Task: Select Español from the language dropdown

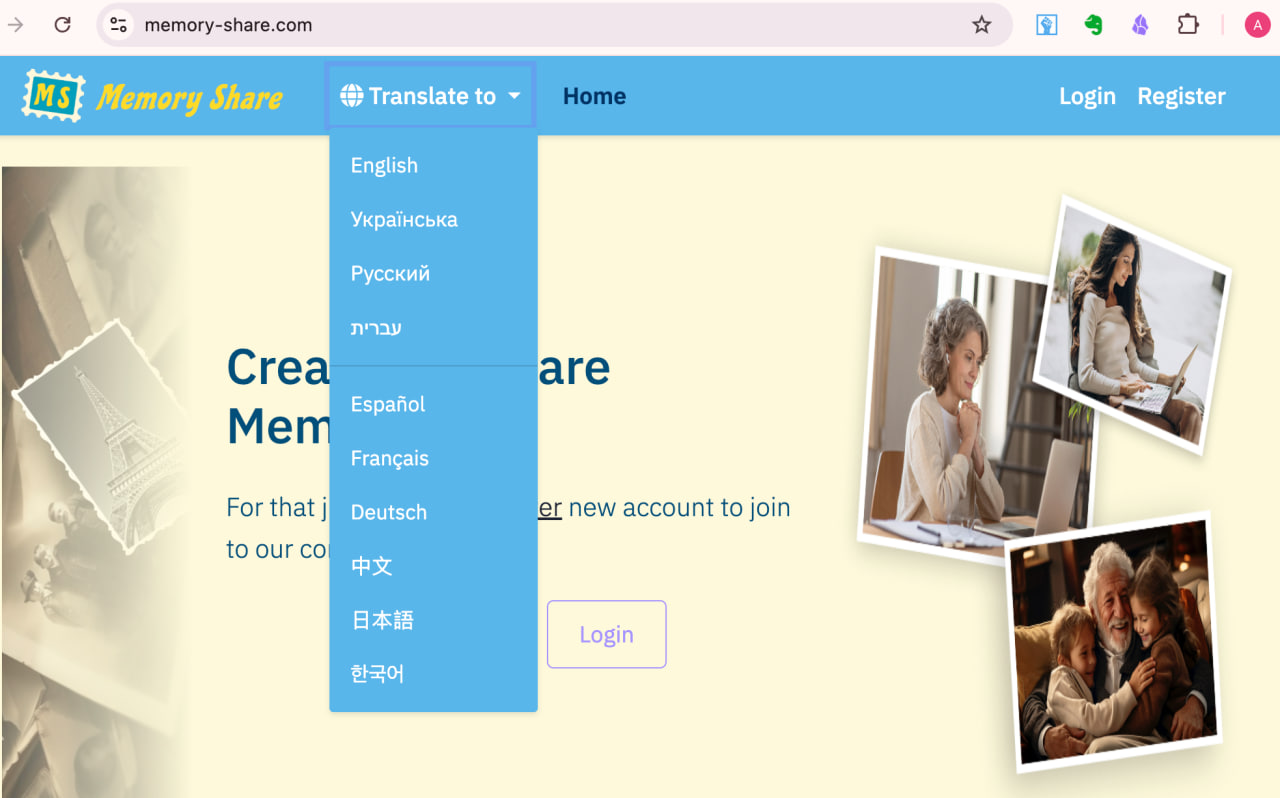Action: [388, 405]
